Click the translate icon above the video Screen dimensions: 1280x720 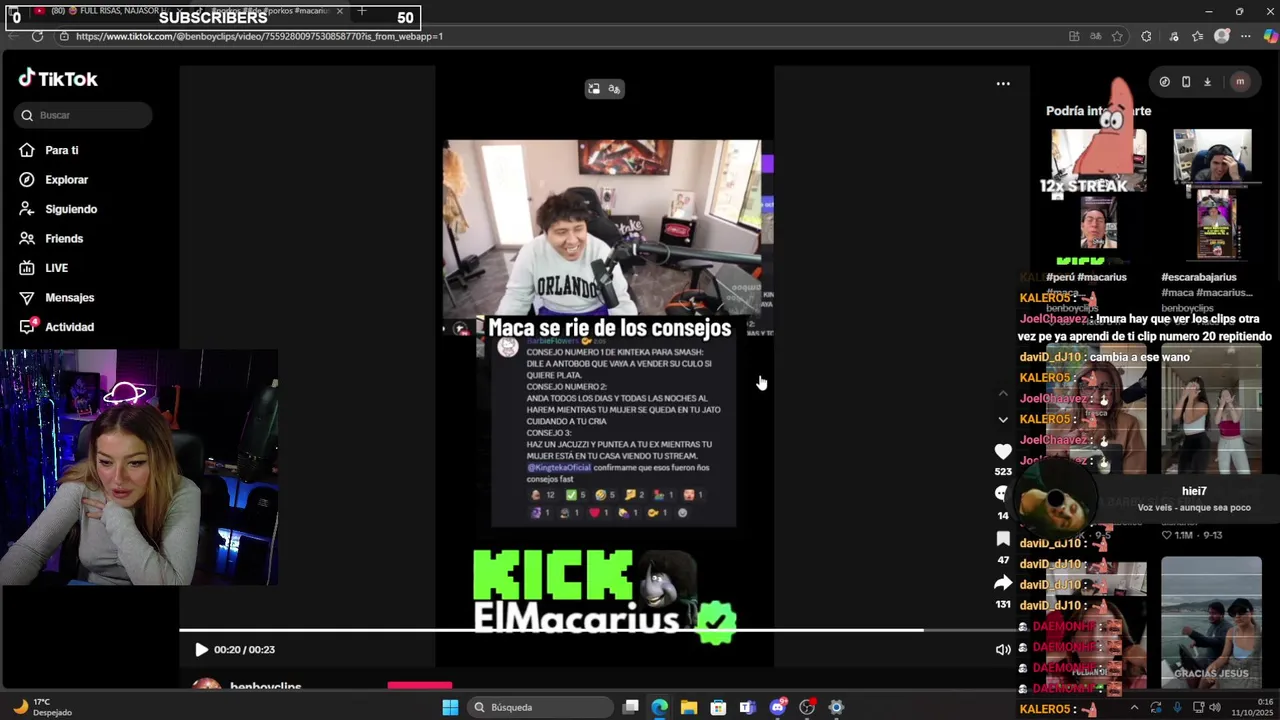[614, 89]
